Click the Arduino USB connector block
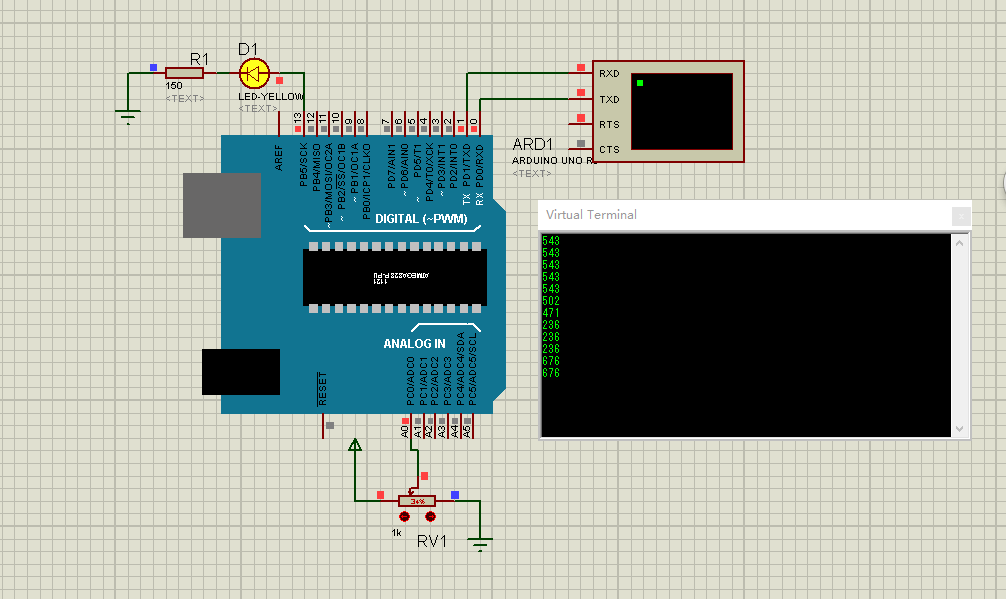Image resolution: width=1006 pixels, height=599 pixels. [x=222, y=205]
